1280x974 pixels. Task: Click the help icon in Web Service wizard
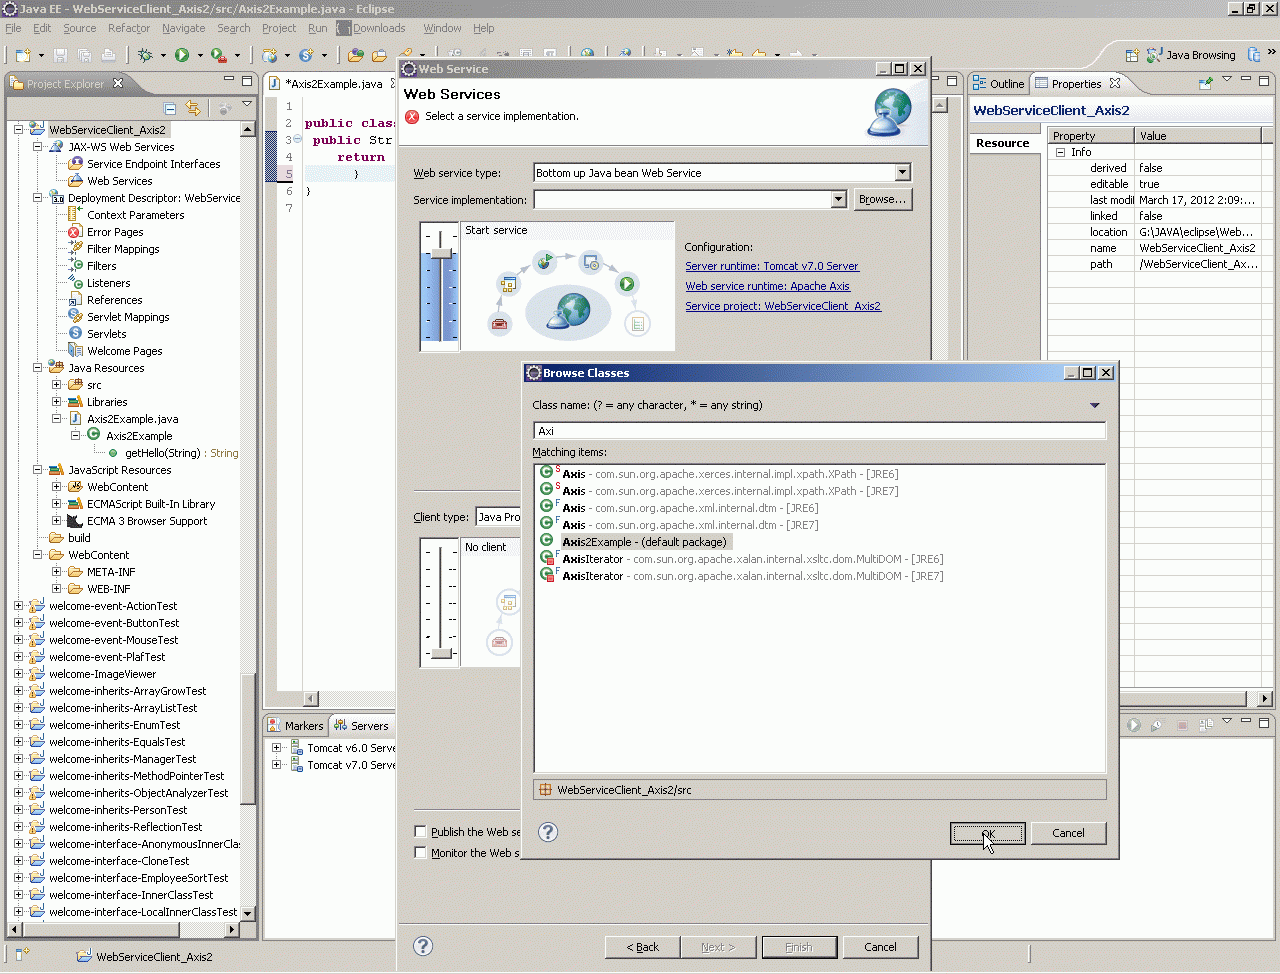coord(423,946)
